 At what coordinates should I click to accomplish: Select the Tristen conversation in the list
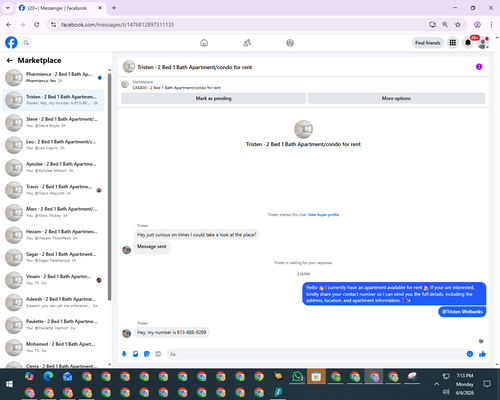pyautogui.click(x=53, y=100)
